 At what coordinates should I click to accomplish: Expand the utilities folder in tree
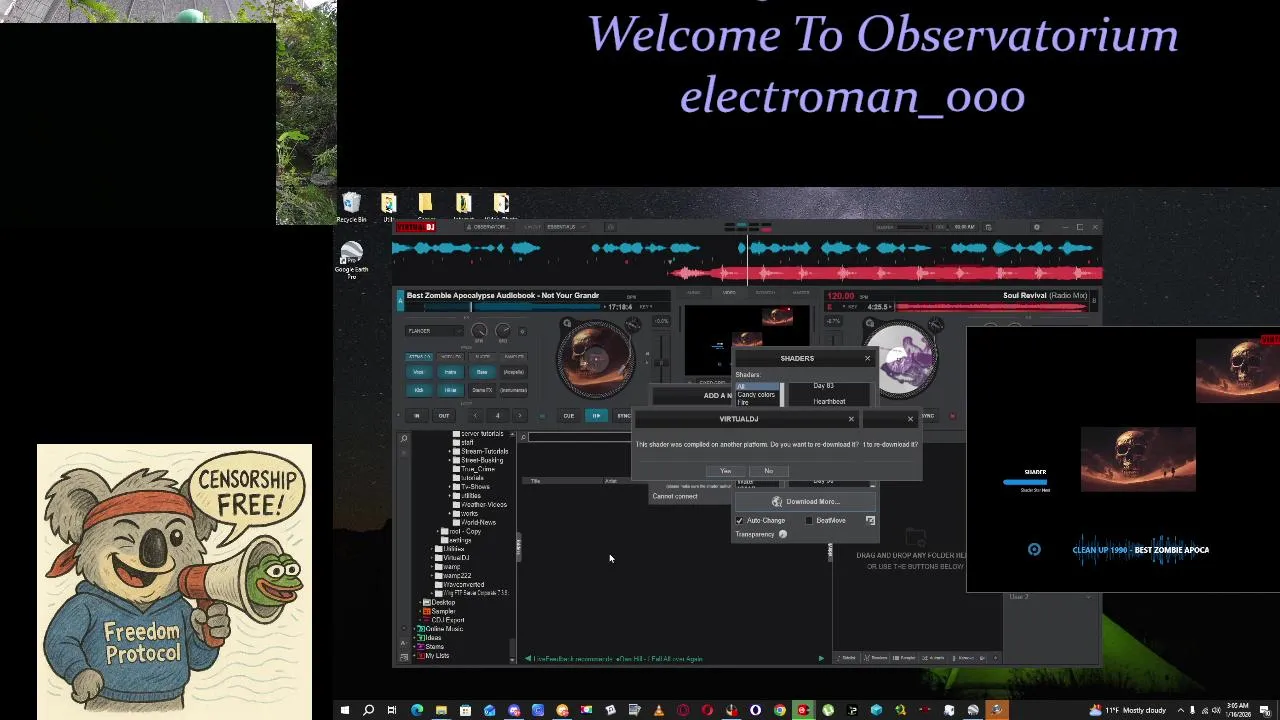click(451, 496)
